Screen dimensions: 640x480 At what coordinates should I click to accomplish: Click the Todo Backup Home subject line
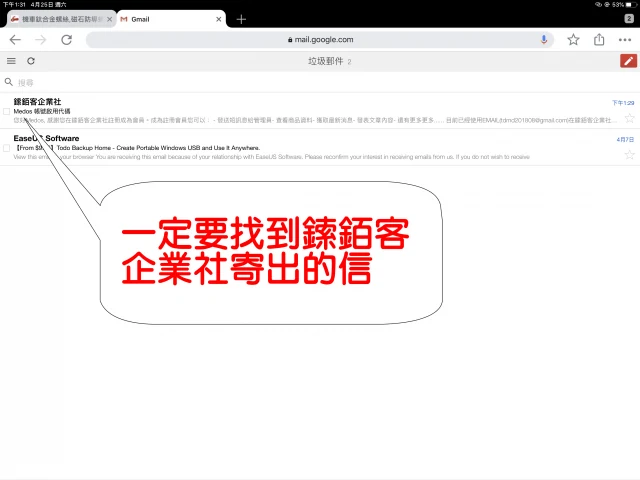tap(138, 148)
